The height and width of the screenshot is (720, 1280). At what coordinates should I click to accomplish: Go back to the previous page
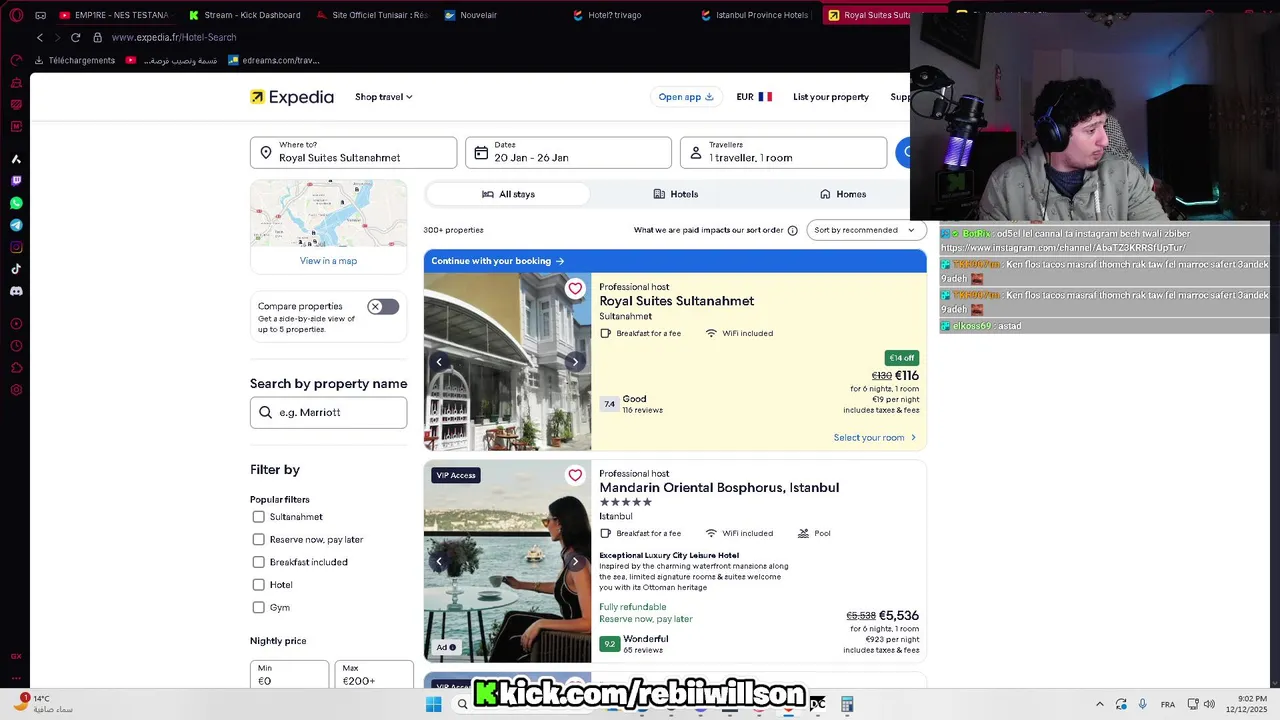click(40, 37)
